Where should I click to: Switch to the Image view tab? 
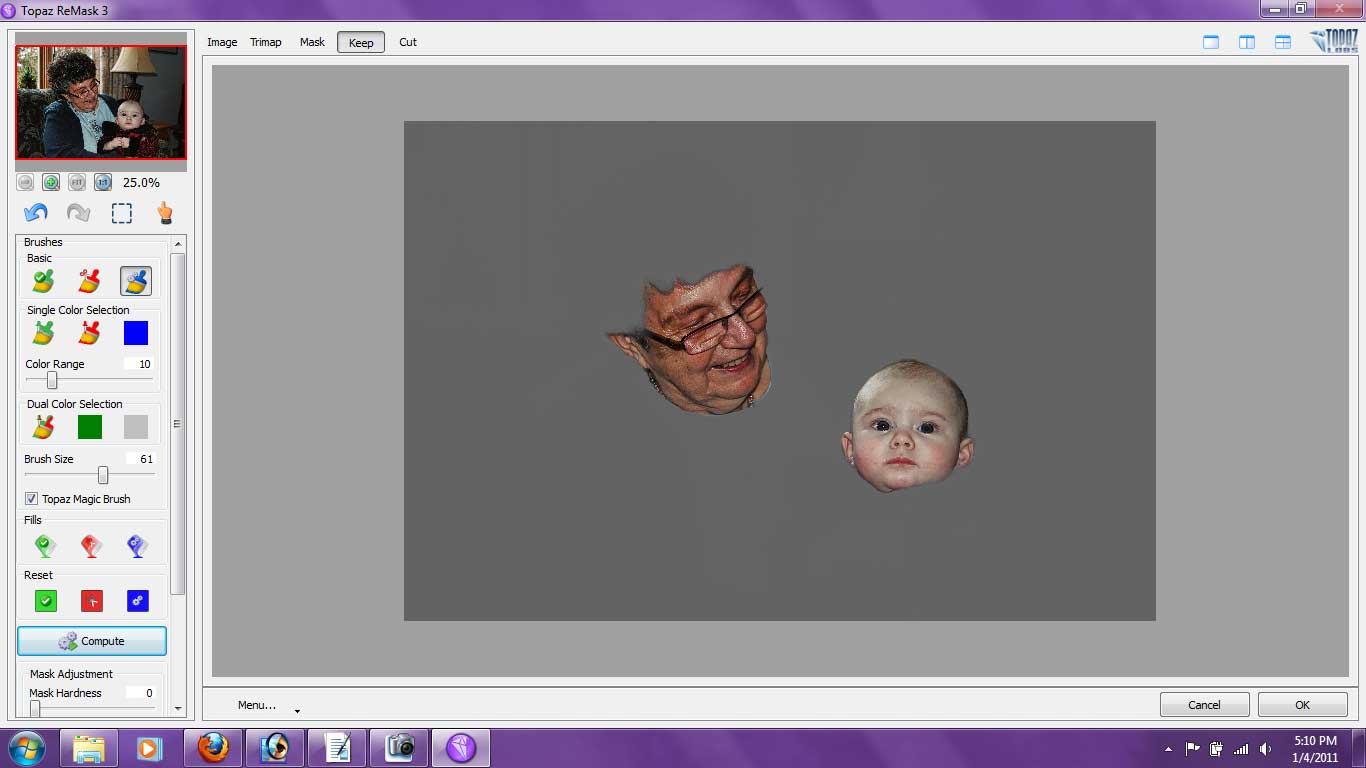[222, 42]
